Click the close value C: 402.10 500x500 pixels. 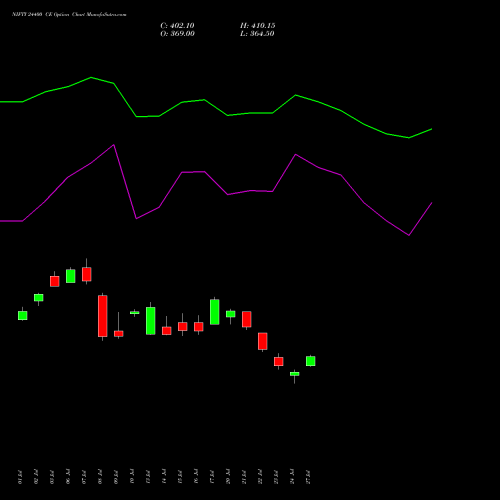[177, 26]
